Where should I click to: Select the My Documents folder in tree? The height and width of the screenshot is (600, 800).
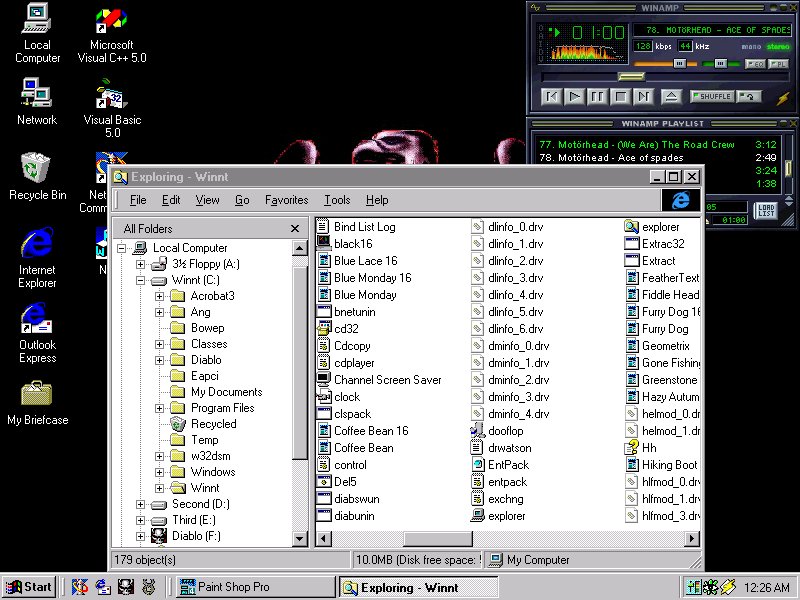tap(227, 392)
